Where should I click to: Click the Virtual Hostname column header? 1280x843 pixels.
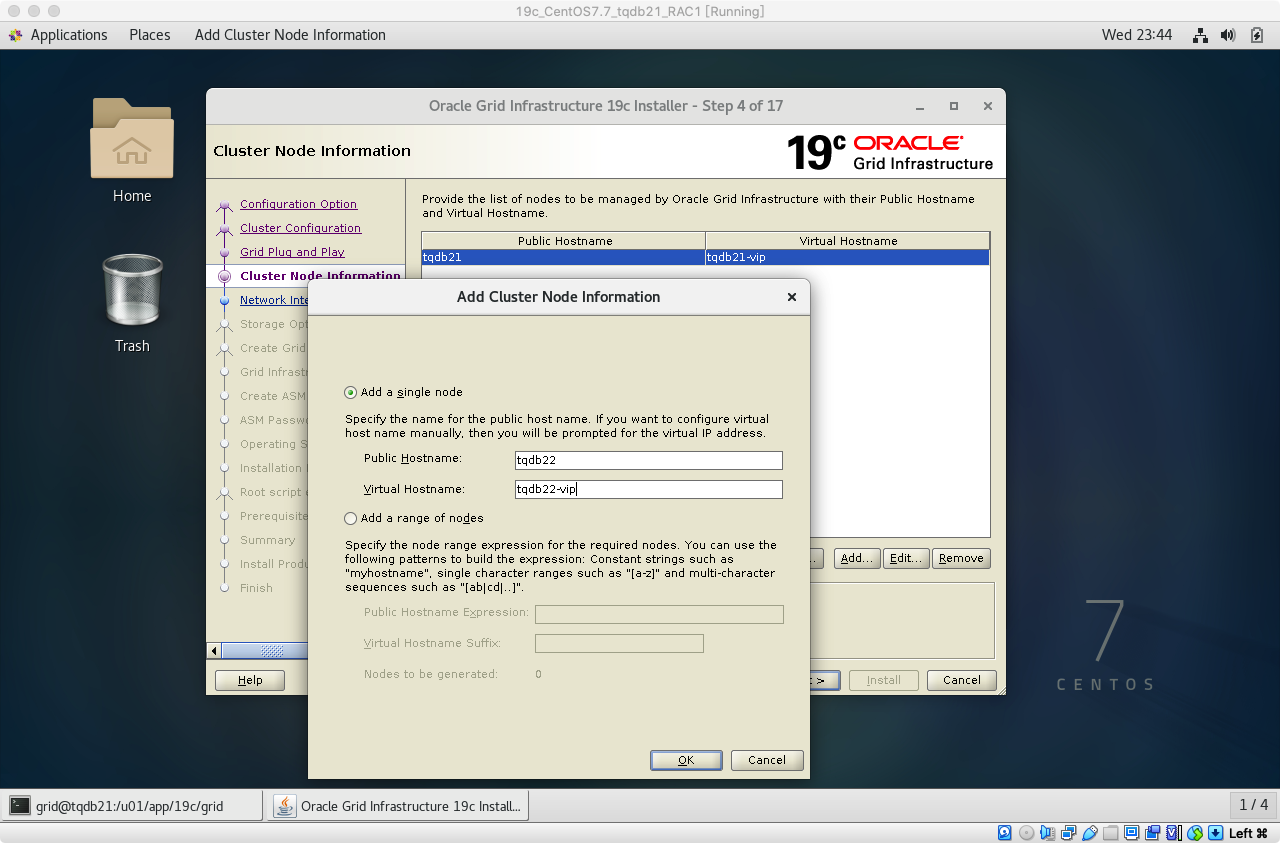[848, 241]
